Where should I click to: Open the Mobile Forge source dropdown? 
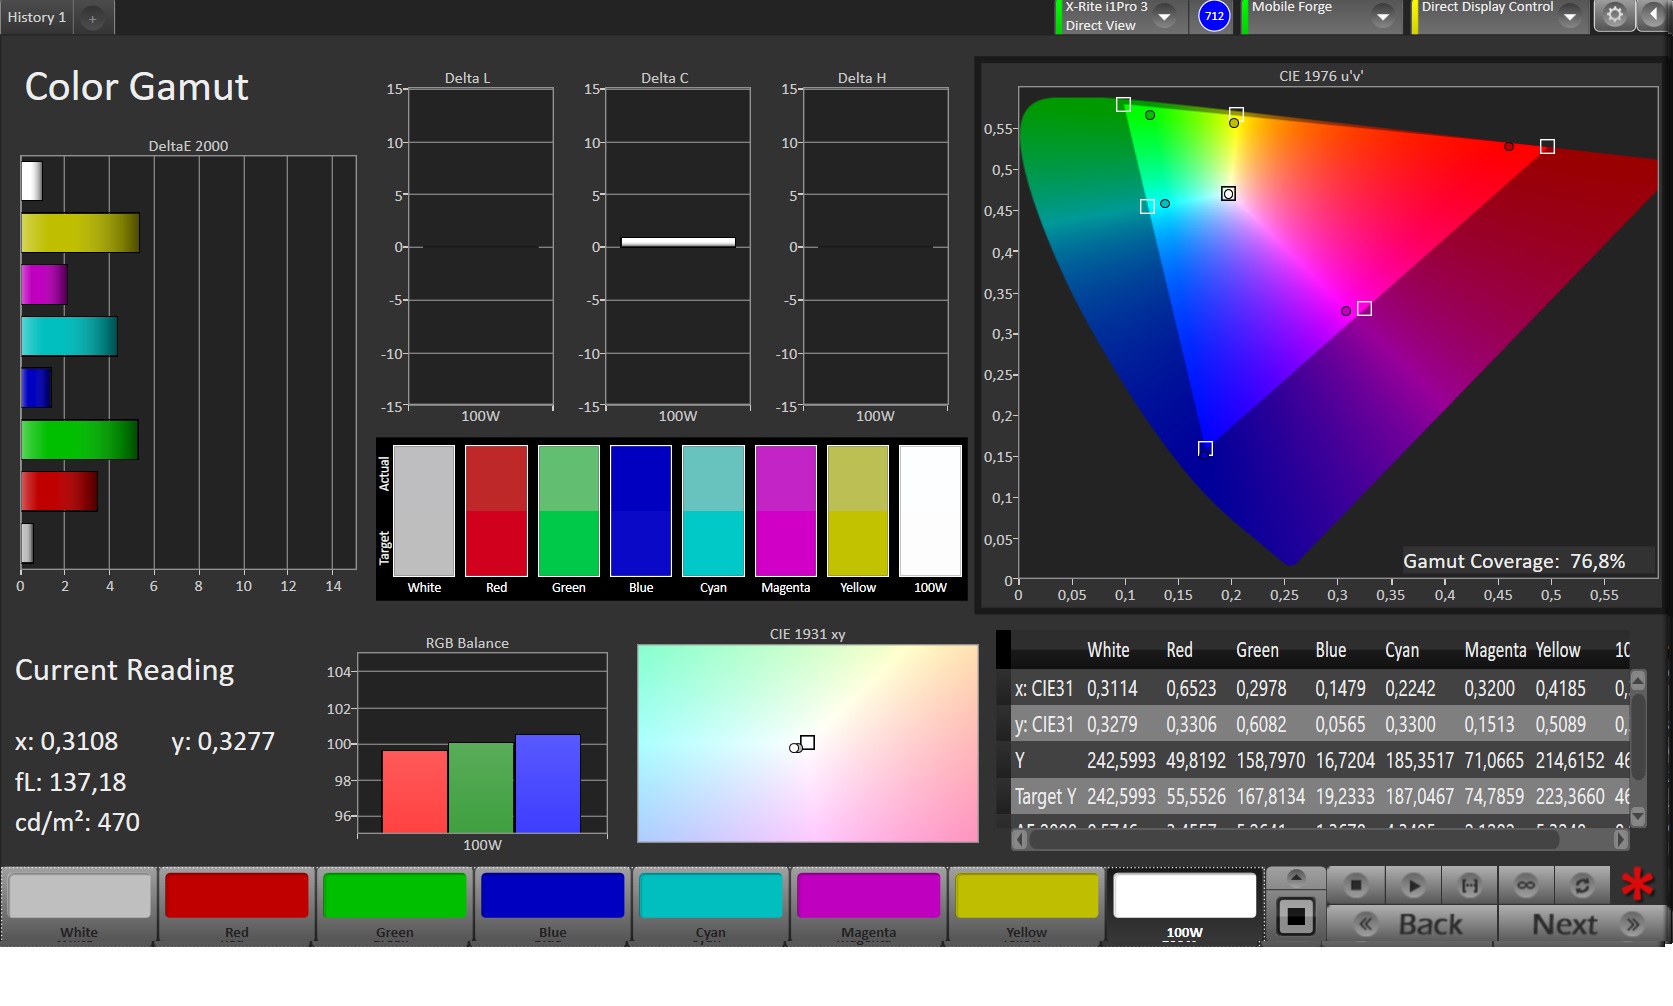tap(1382, 17)
